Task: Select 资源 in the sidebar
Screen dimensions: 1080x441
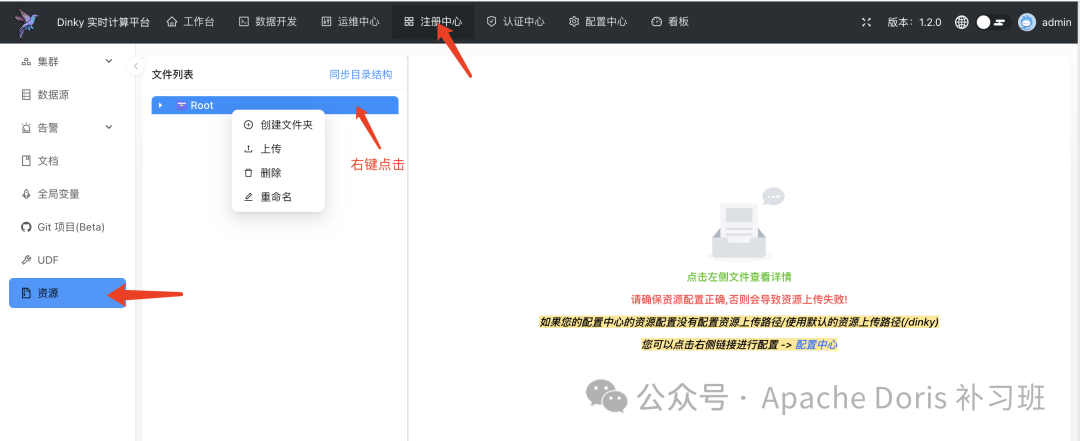Action: 68,293
